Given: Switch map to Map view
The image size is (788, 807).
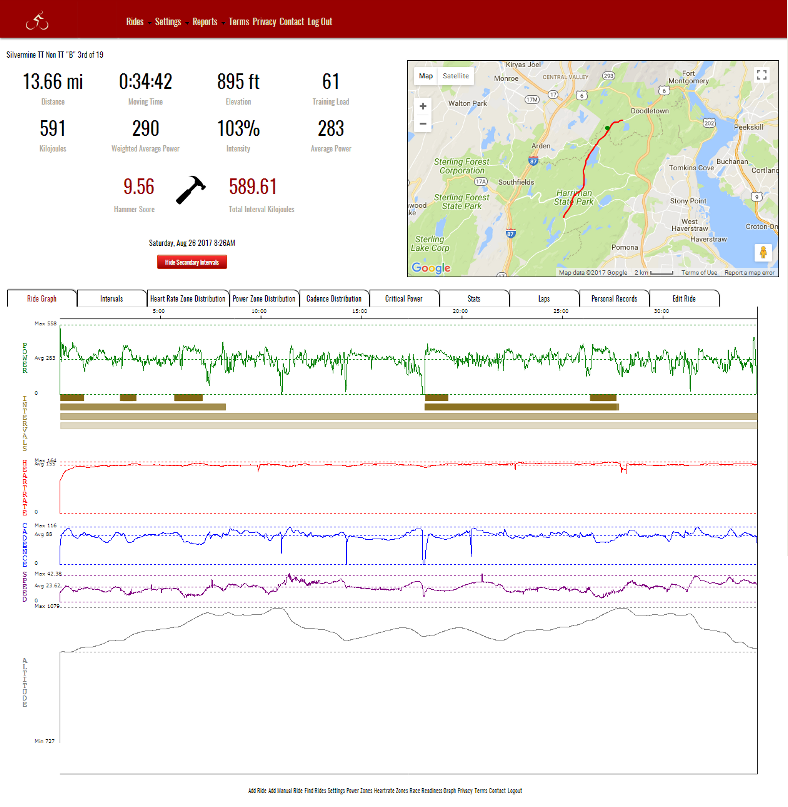Looking at the screenshot, I should [426, 76].
